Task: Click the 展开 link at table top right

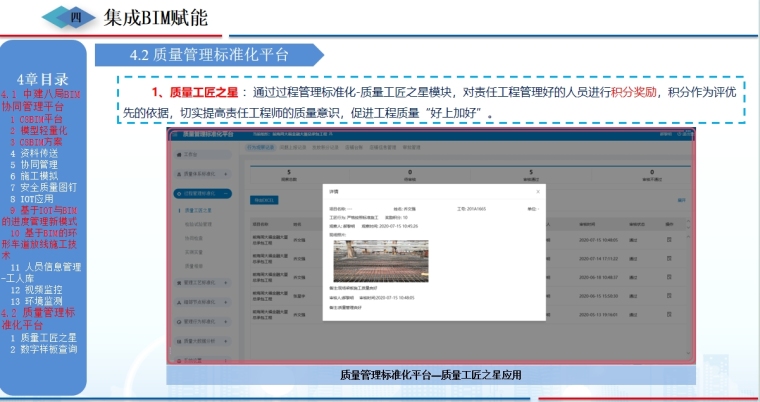Action: pos(679,198)
